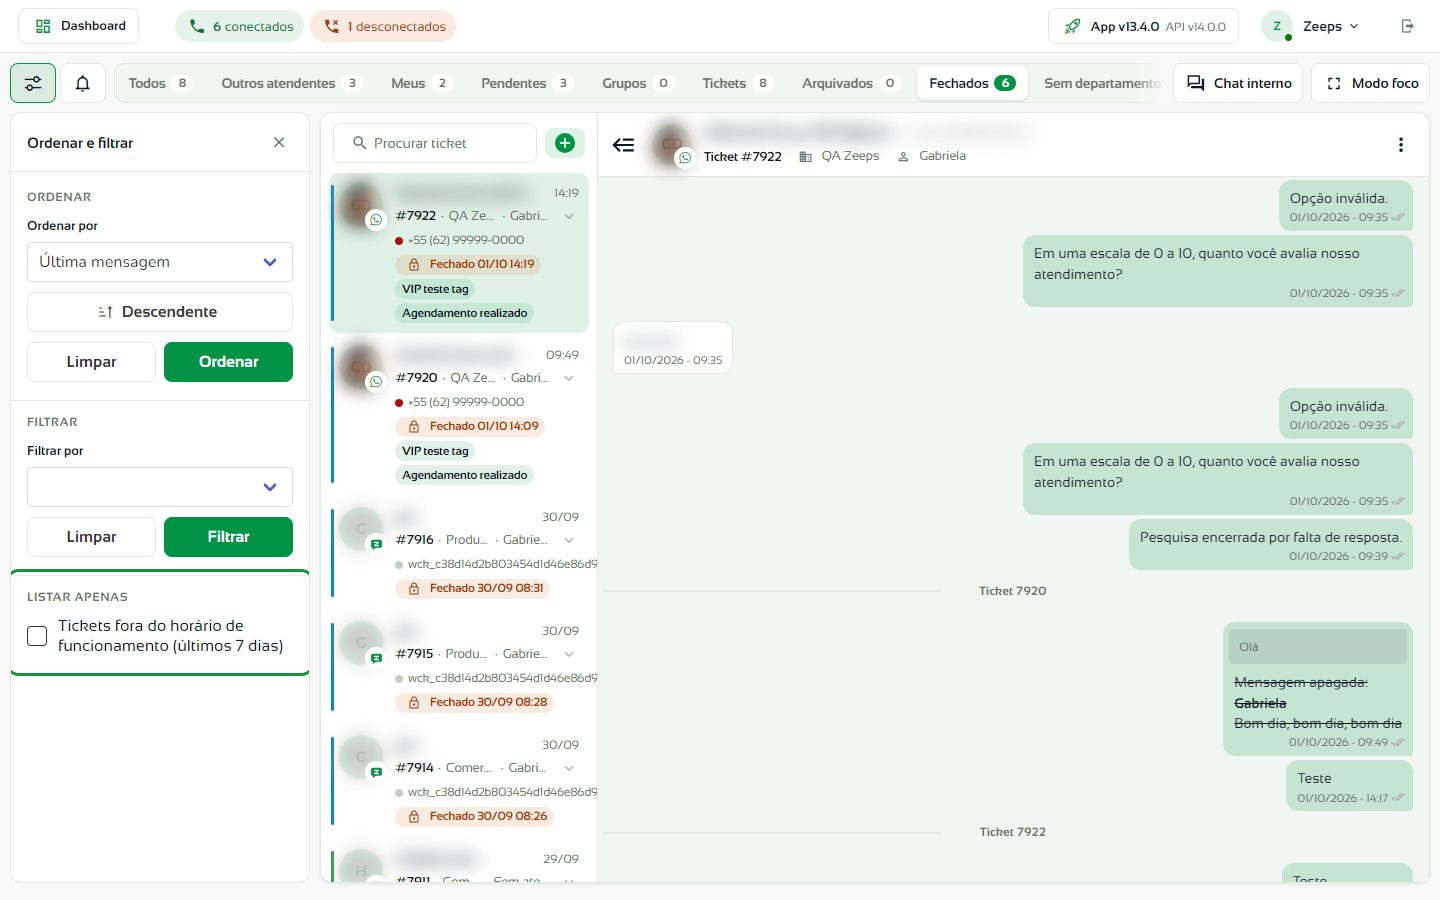Screen dimensions: 1440x900
Task: Click the green Filtrar button
Action: coord(229,537)
